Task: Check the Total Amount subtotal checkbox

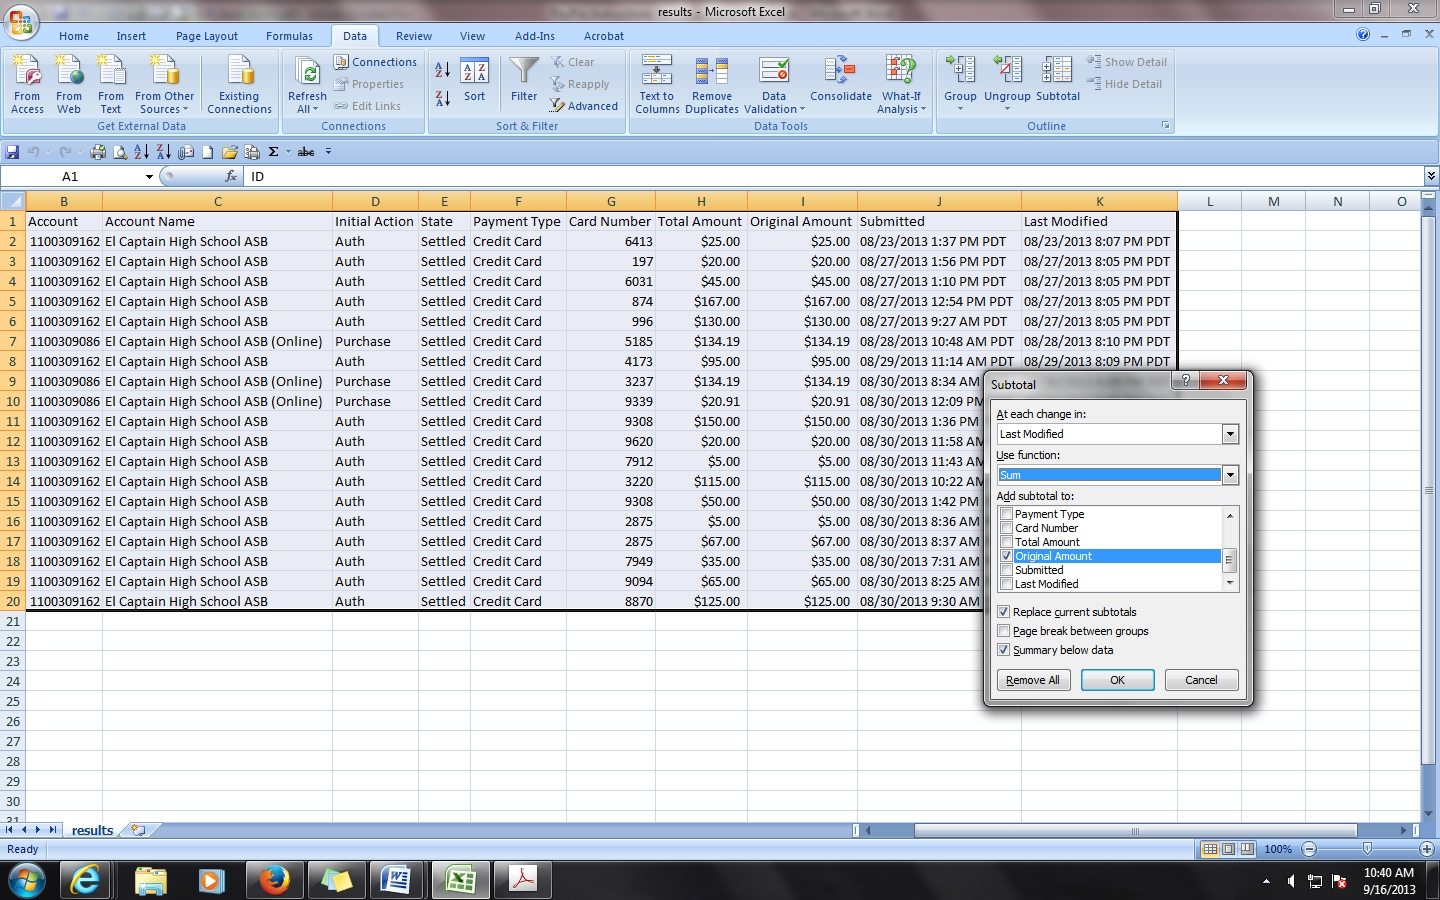Action: (x=1006, y=542)
